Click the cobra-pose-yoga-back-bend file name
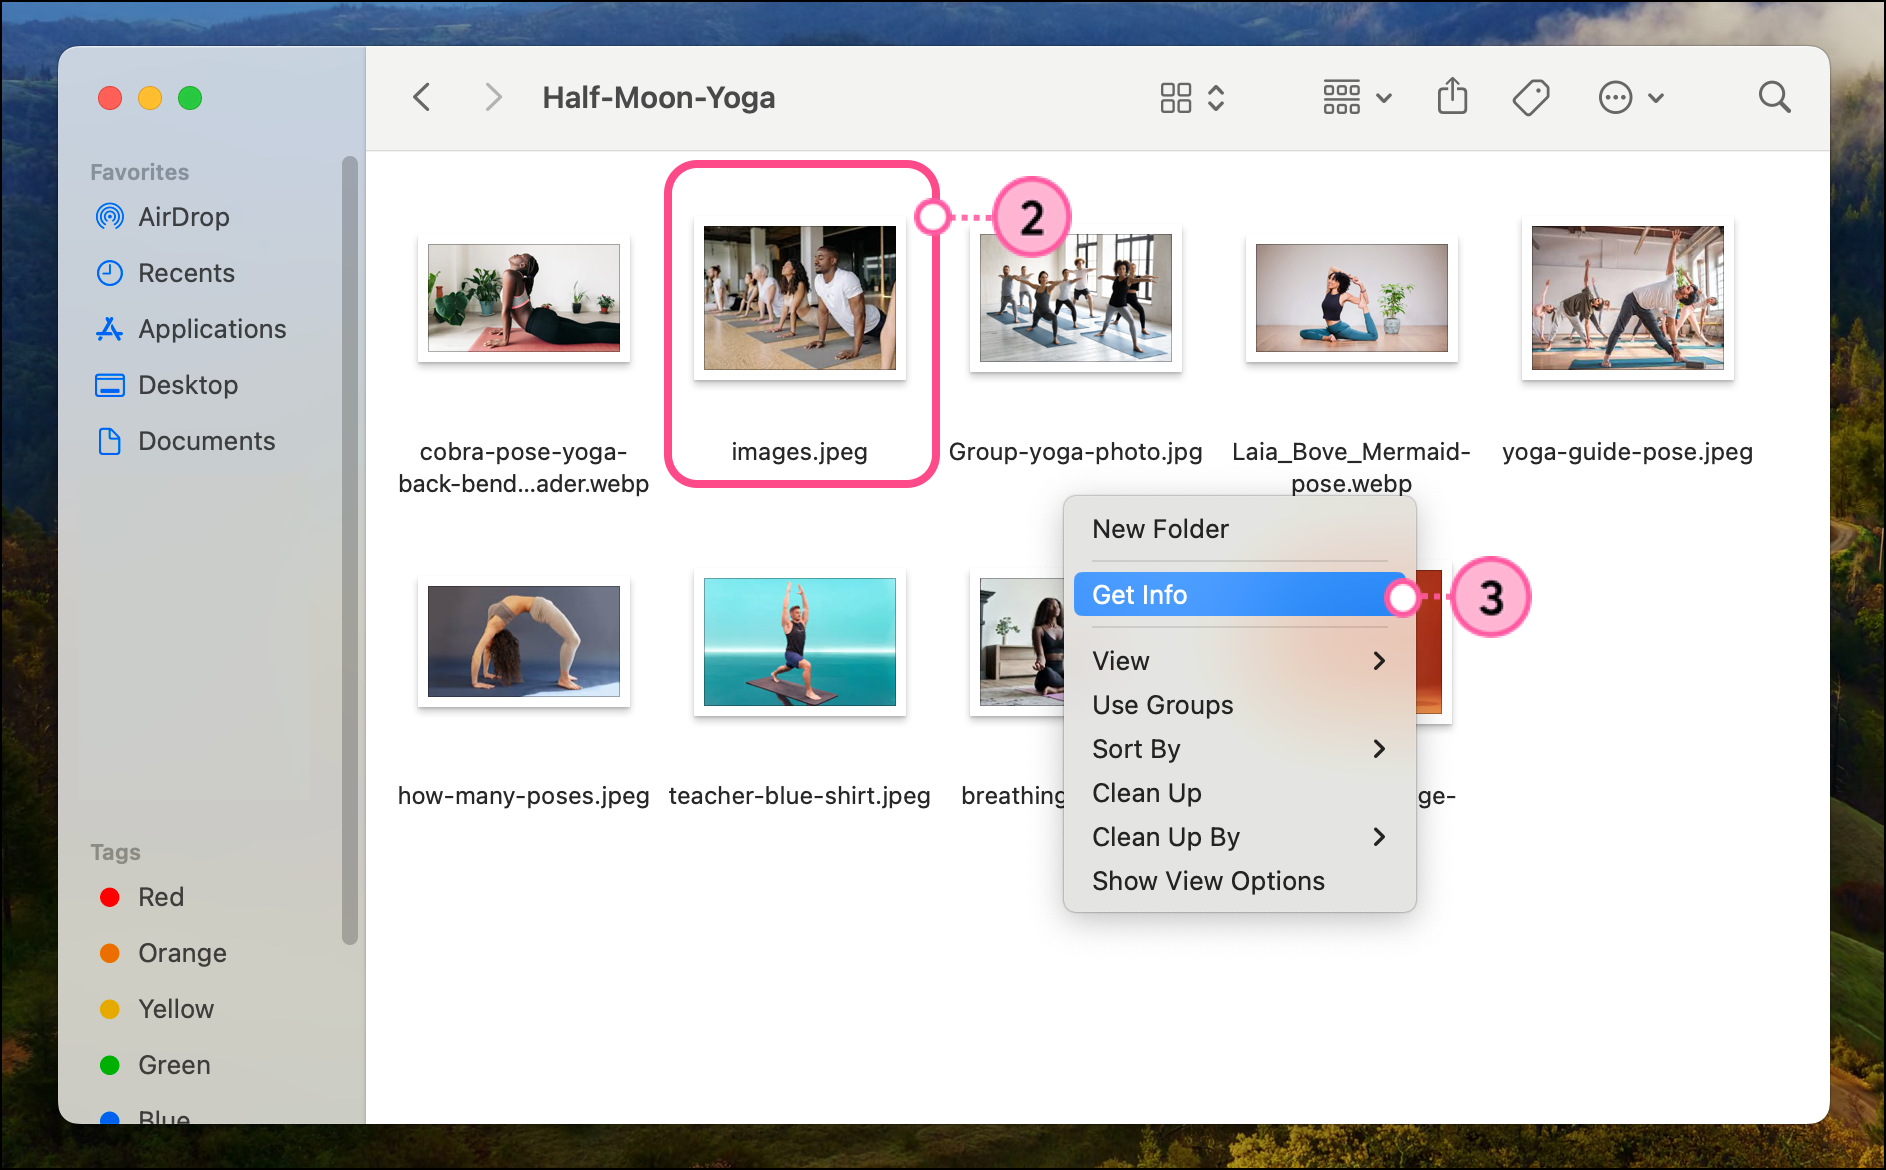Viewport: 1886px width, 1170px height. click(x=524, y=468)
